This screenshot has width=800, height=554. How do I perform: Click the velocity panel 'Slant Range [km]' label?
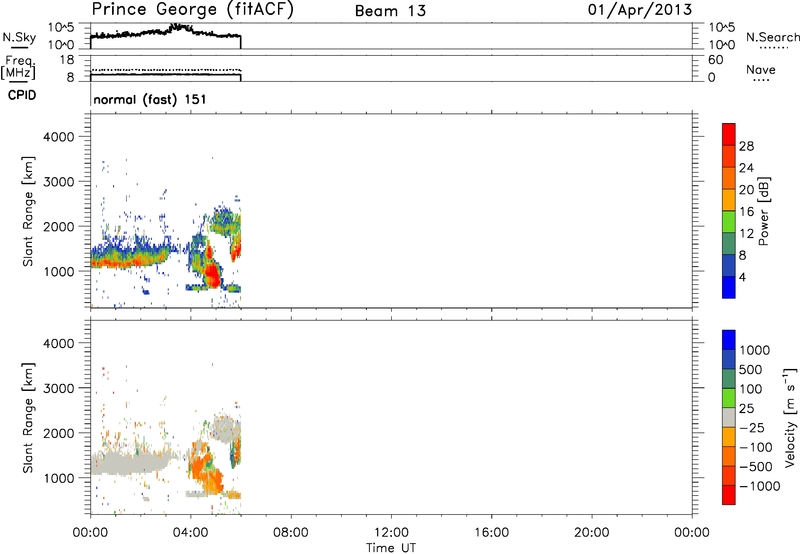pyautogui.click(x=28, y=418)
